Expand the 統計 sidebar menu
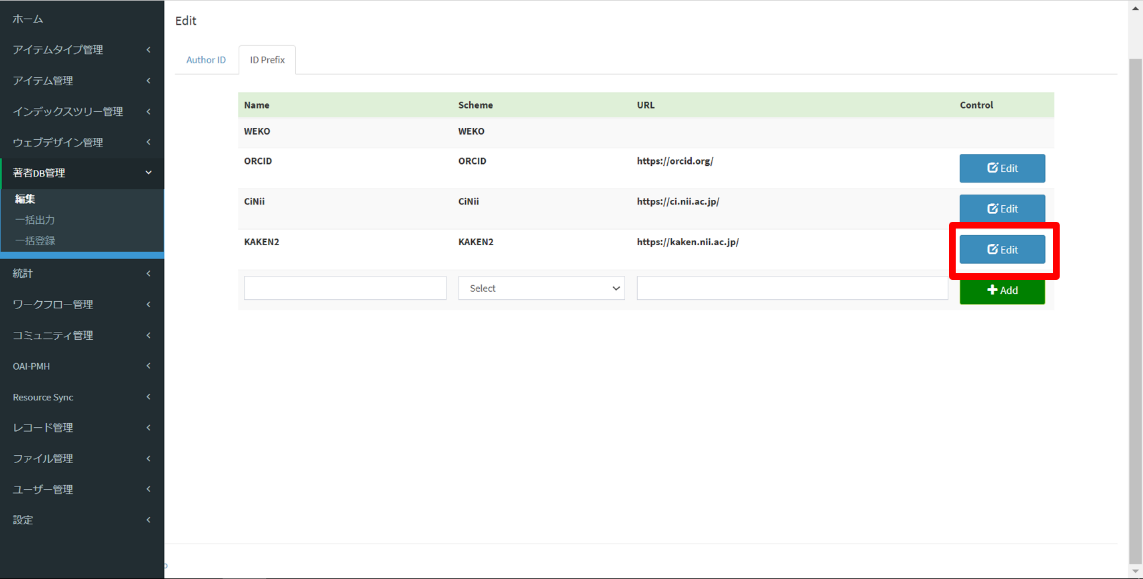Viewport: 1143px width, 579px height. point(23,273)
